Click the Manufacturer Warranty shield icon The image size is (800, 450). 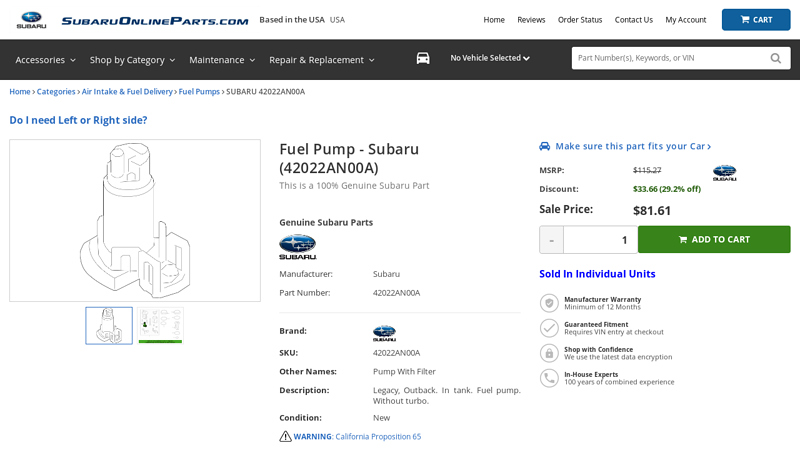tap(549, 303)
